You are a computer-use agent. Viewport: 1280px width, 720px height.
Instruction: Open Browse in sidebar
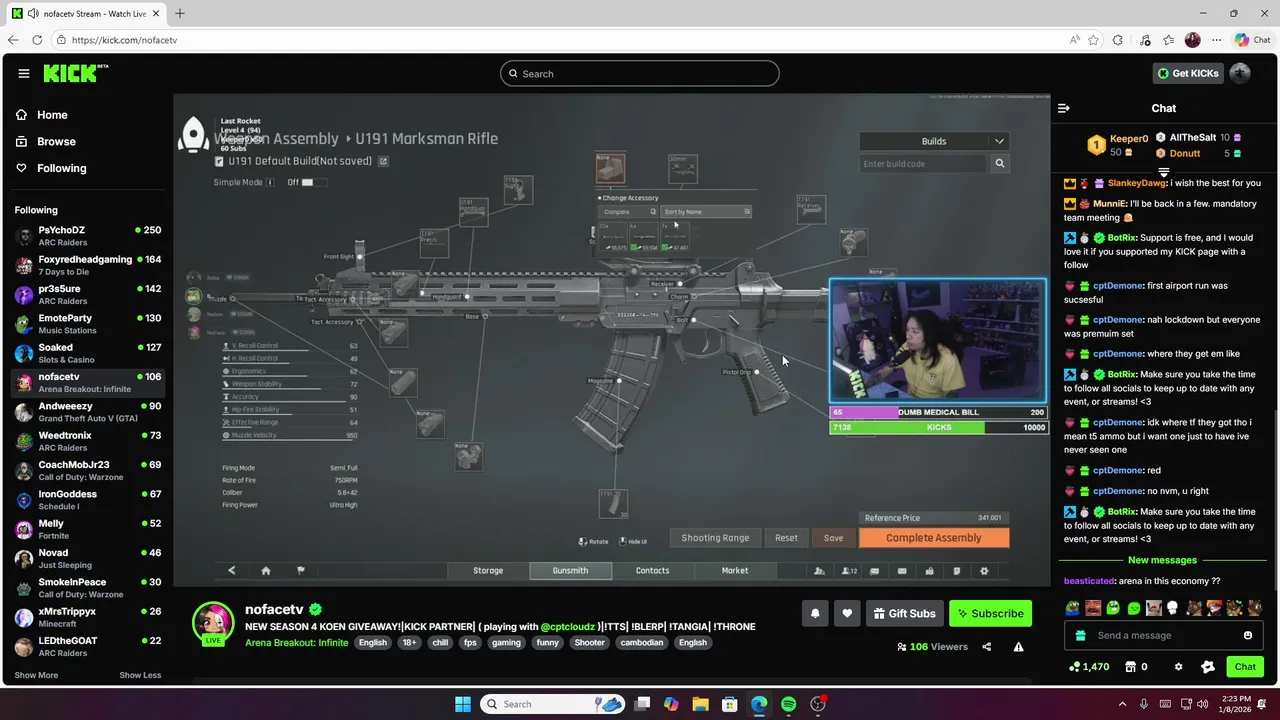(46, 141)
